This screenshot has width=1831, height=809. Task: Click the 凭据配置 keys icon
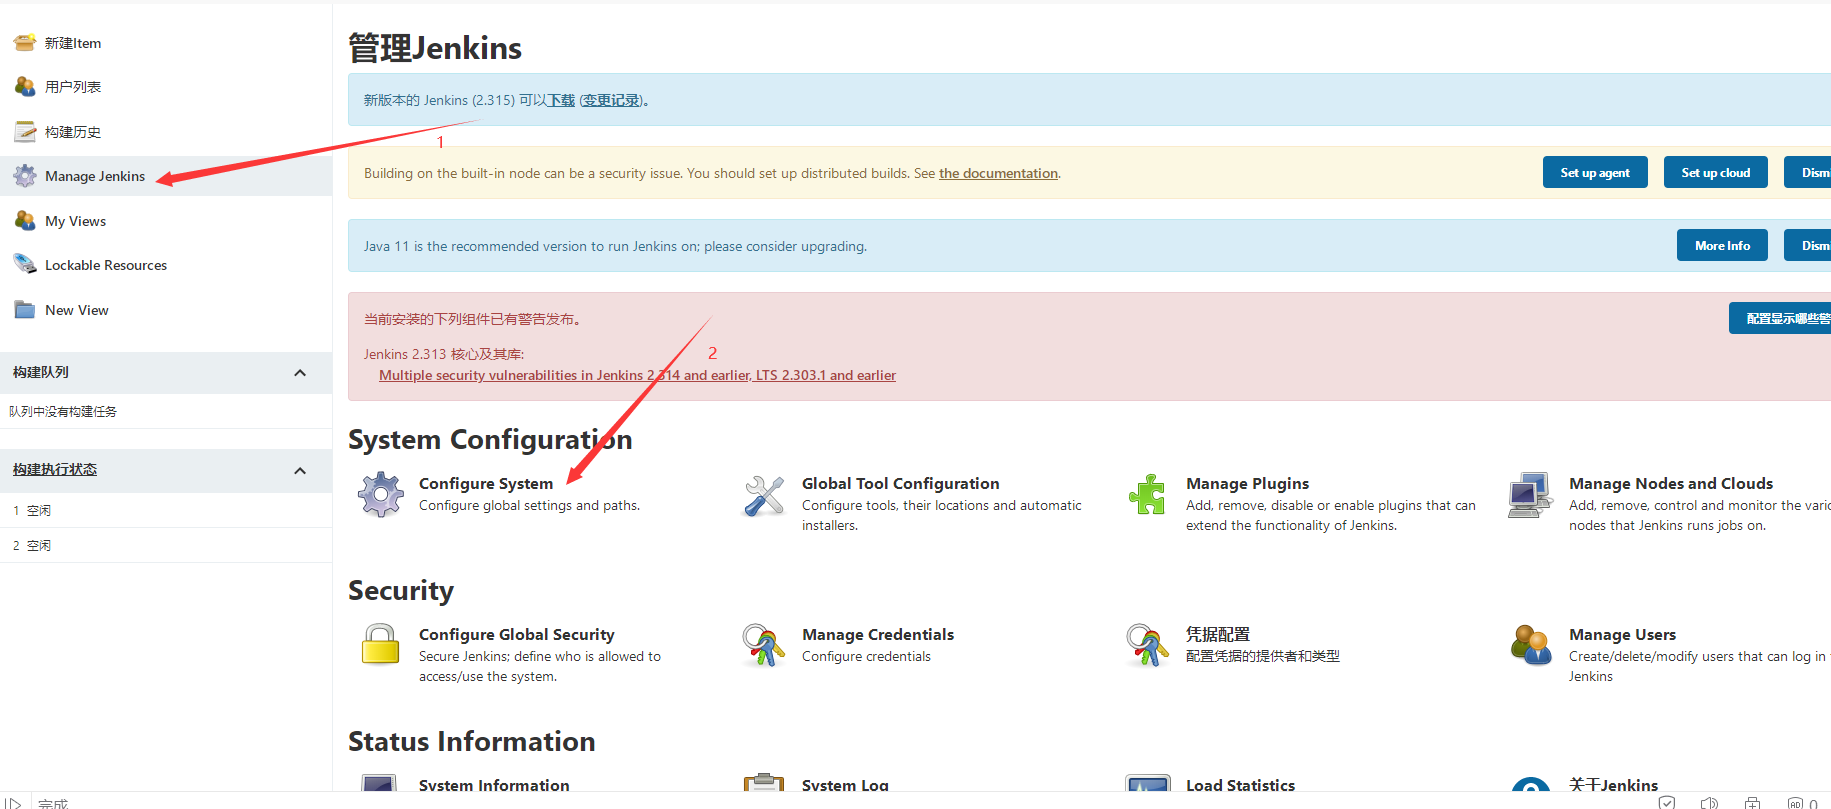(x=1148, y=645)
